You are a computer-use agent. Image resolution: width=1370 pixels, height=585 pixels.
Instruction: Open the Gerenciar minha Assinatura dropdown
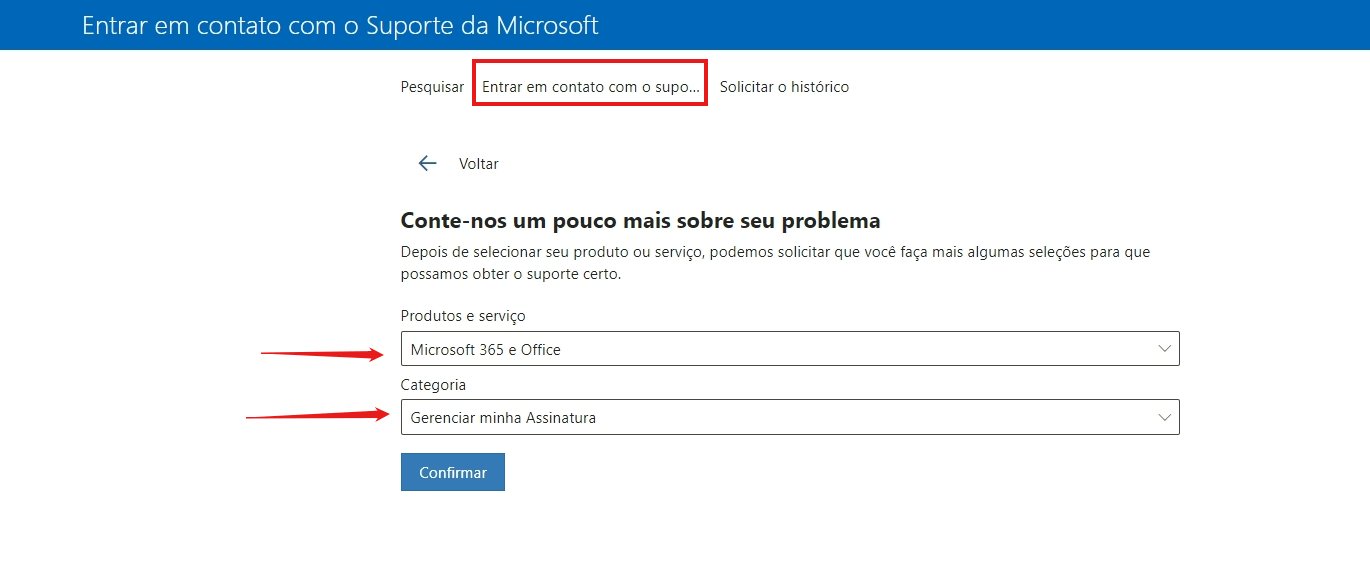pyautogui.click(x=790, y=418)
